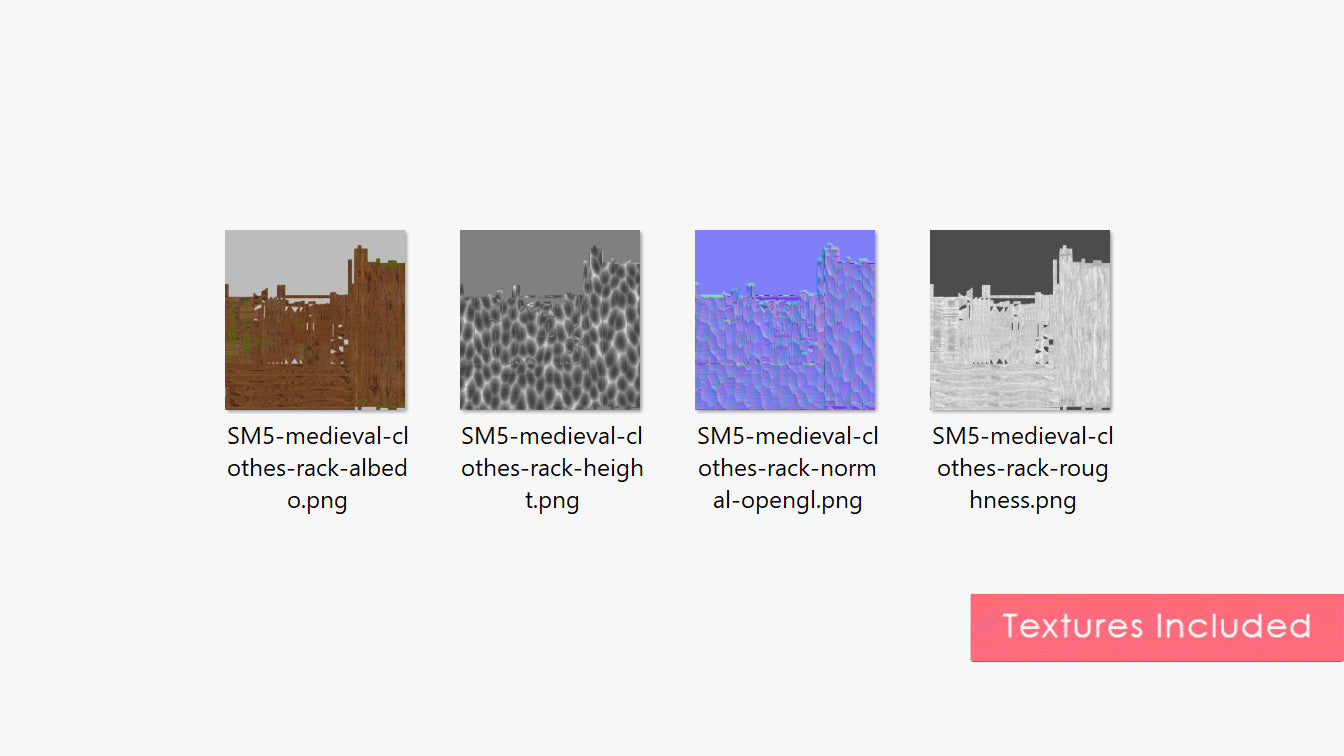Click the word "Textures" in the pink banner
The width and height of the screenshot is (1344, 756).
click(1073, 626)
